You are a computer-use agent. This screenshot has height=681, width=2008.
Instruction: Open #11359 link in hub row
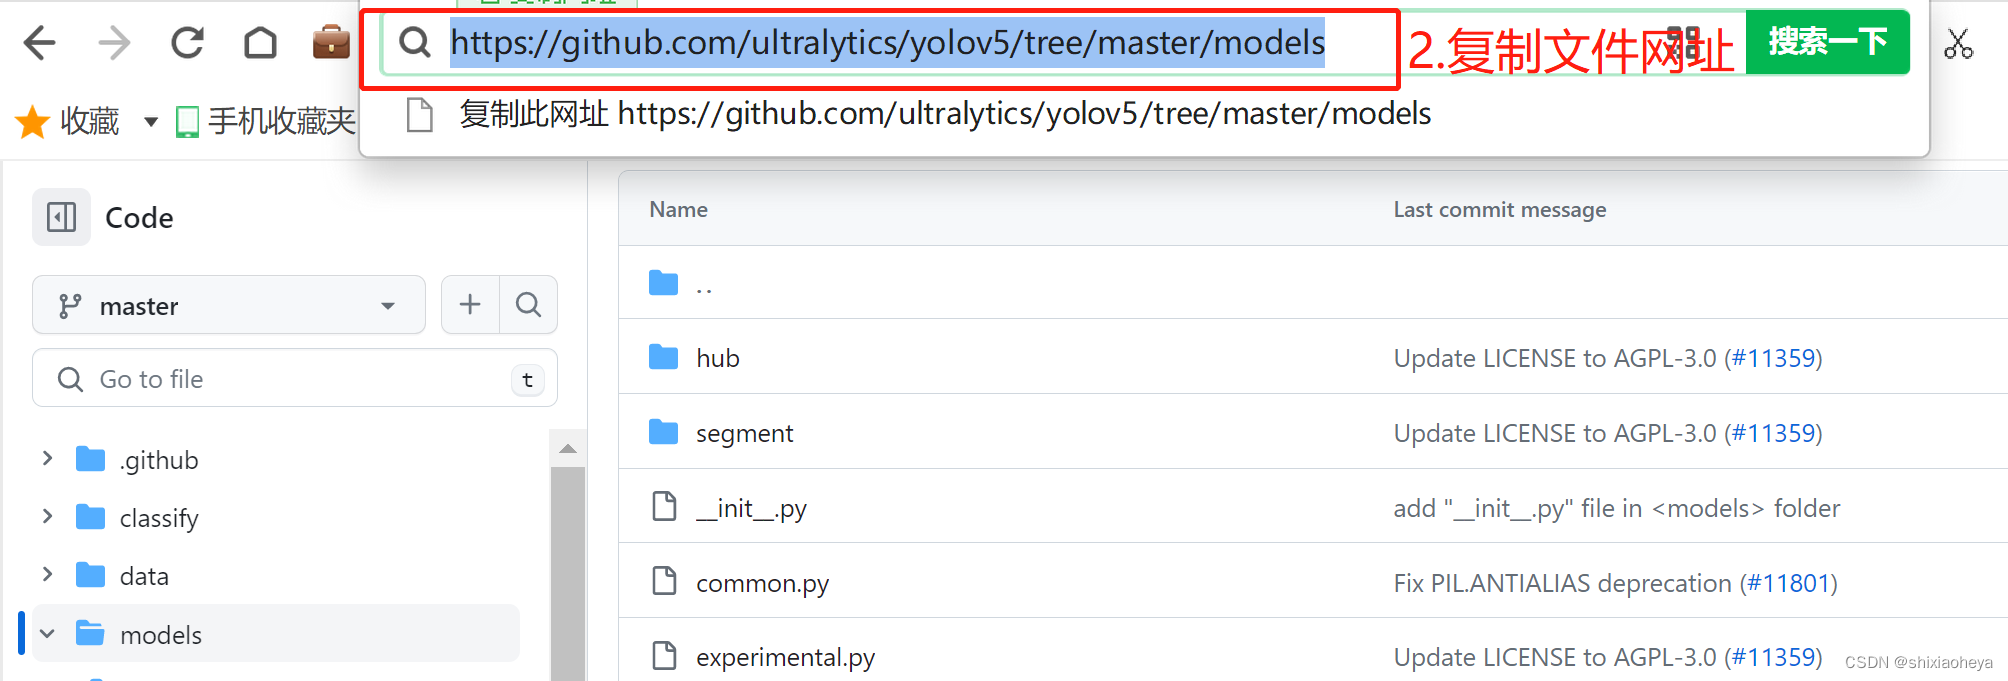tap(1774, 358)
